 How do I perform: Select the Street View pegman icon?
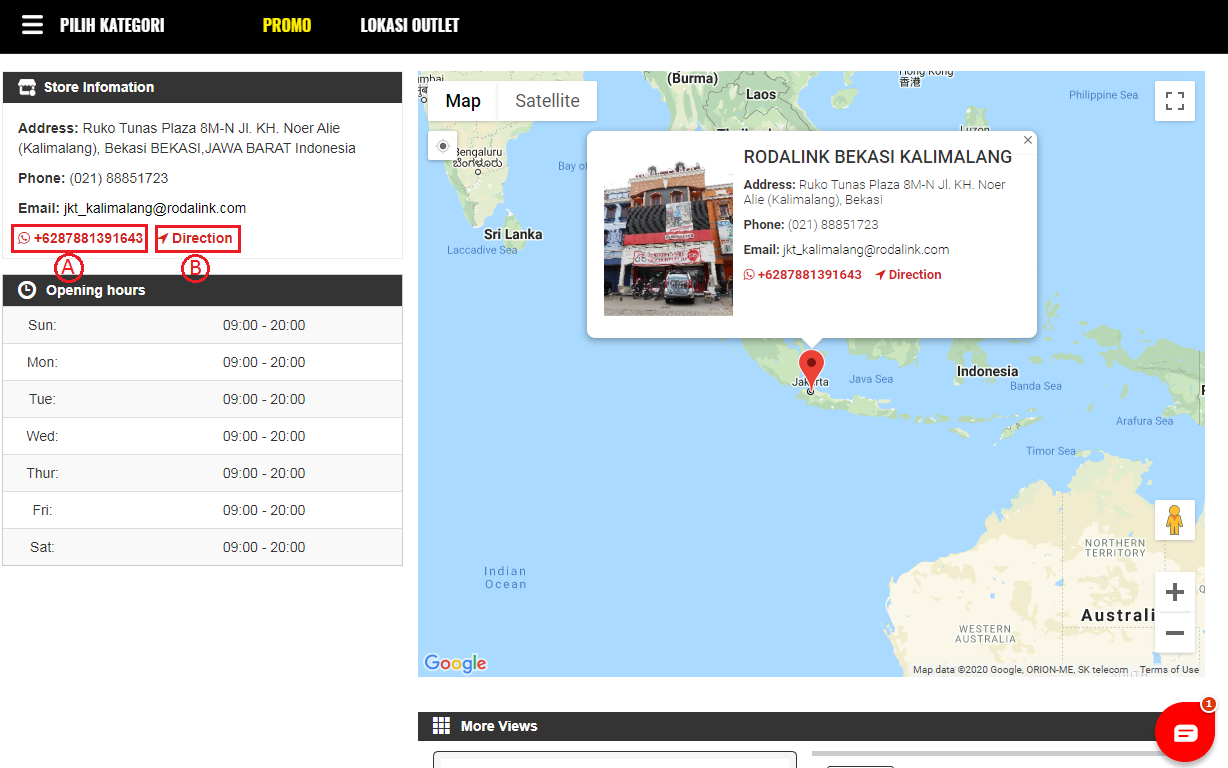coord(1175,520)
